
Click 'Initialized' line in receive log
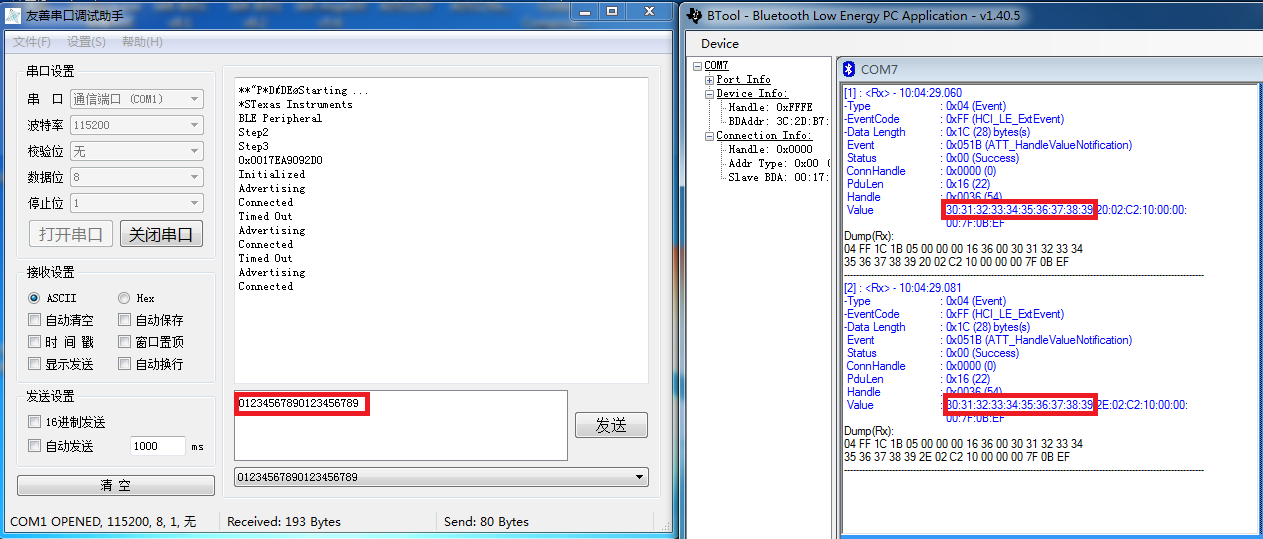pyautogui.click(x=272, y=174)
